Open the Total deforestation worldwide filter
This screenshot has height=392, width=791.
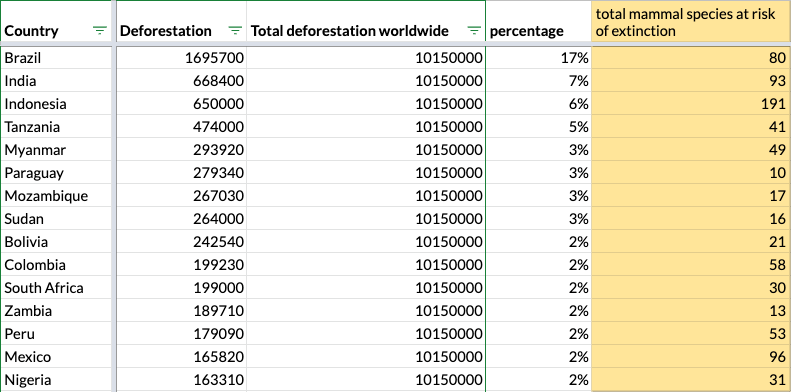point(474,31)
